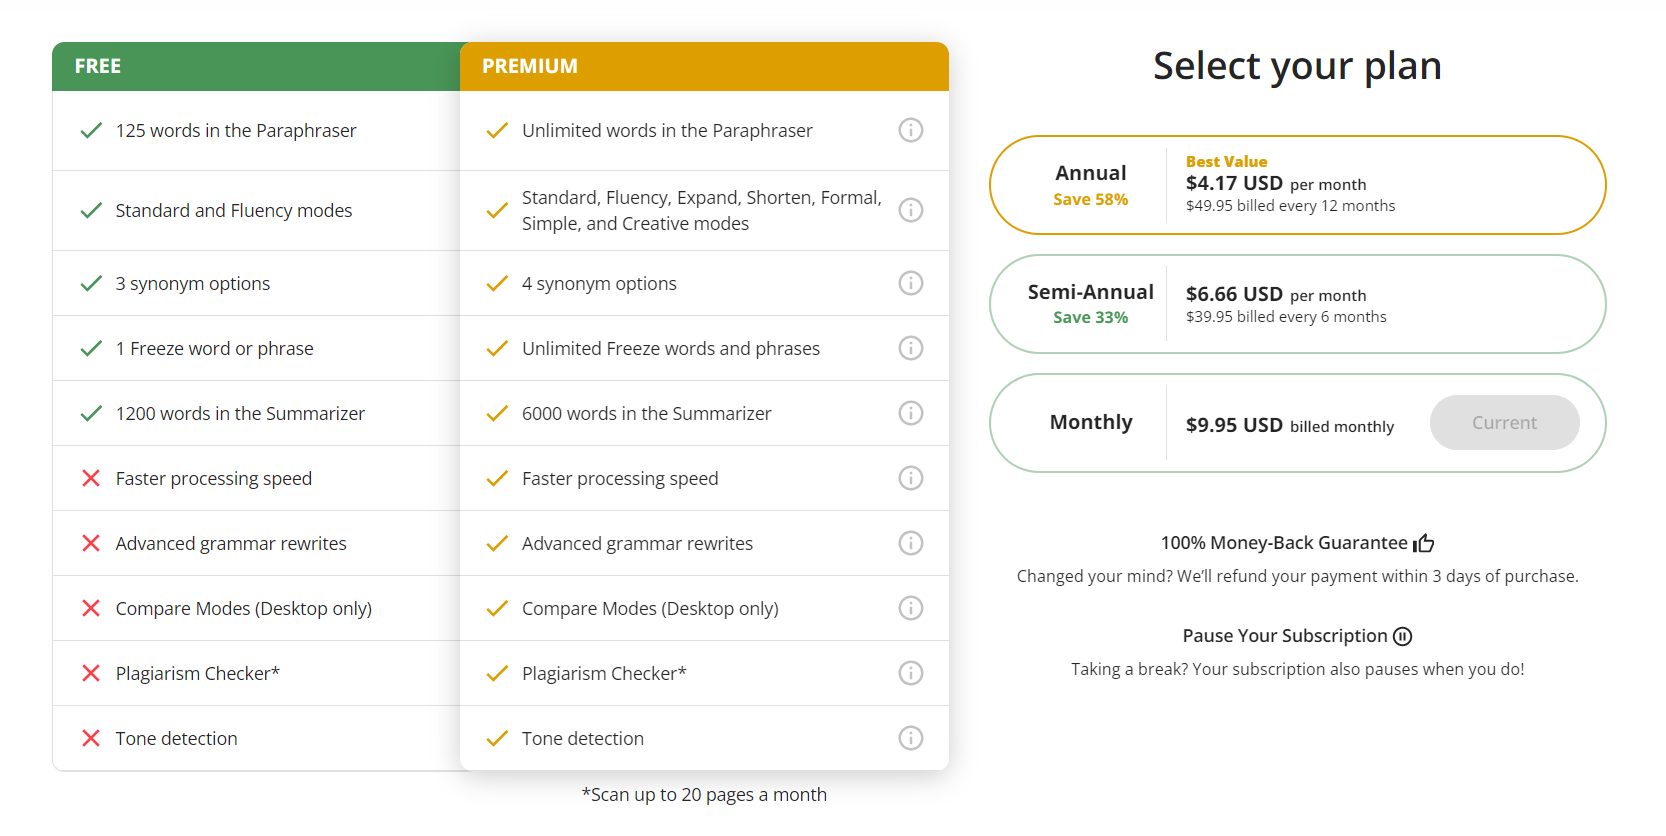
Task: Select the PREMIUM column header
Action: [529, 66]
